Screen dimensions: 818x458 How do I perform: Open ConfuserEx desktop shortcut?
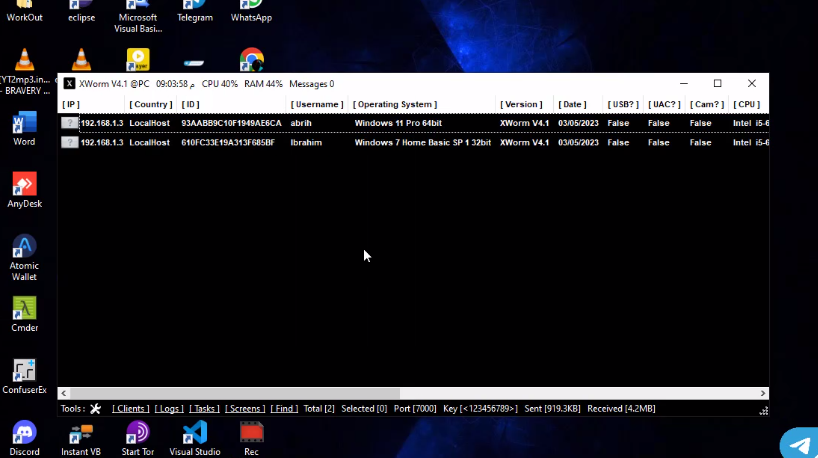[25, 377]
